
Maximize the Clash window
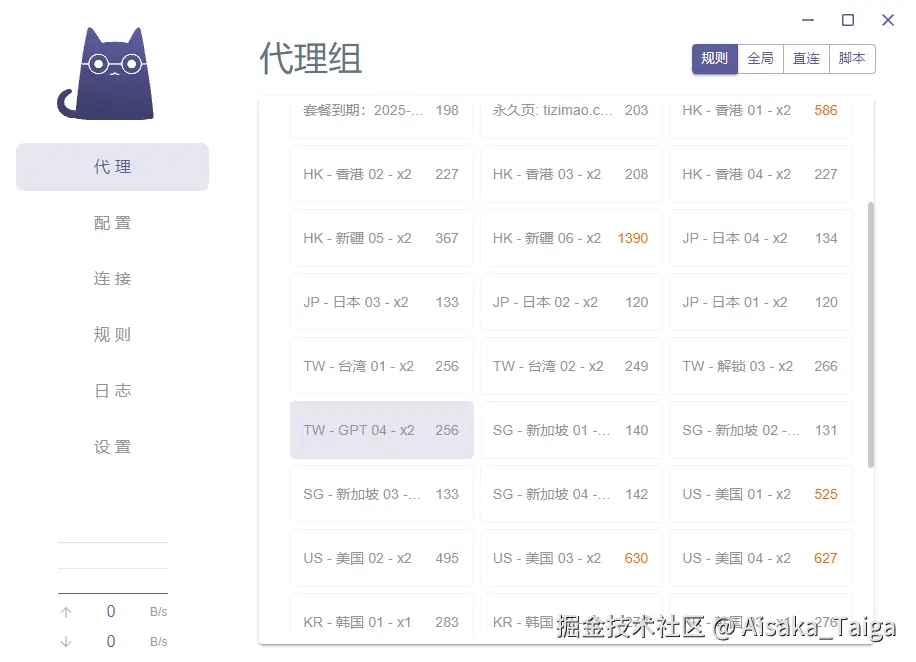coord(848,20)
